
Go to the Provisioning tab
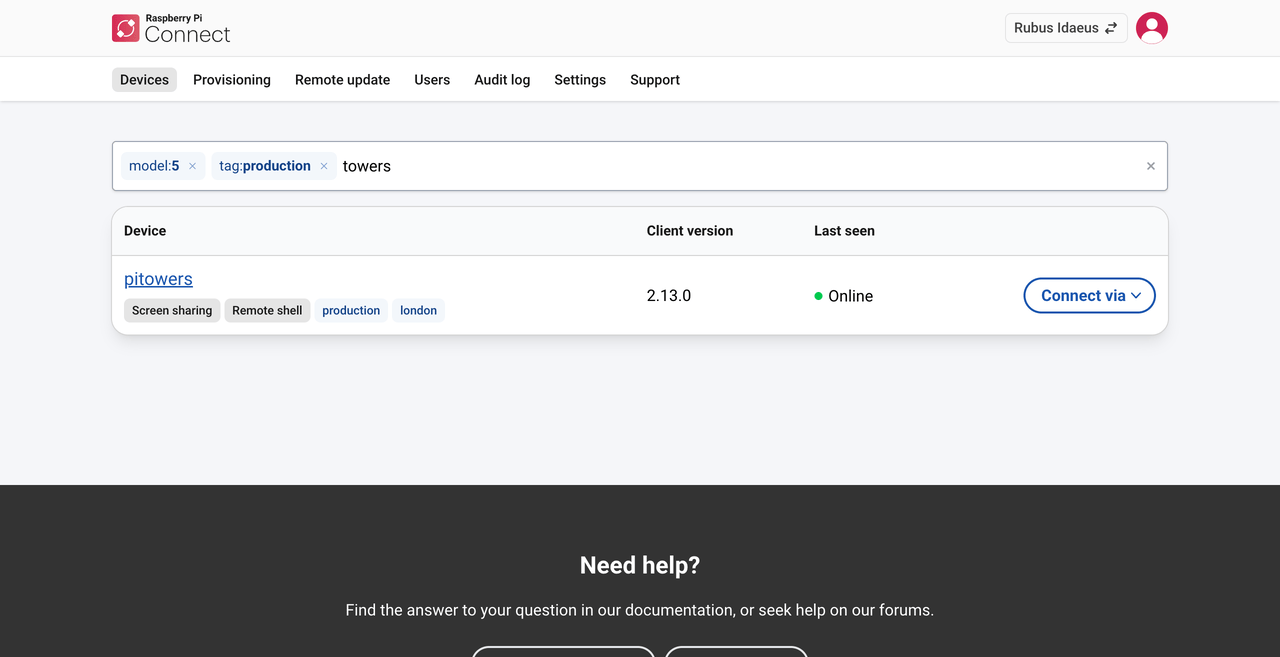[x=232, y=80]
